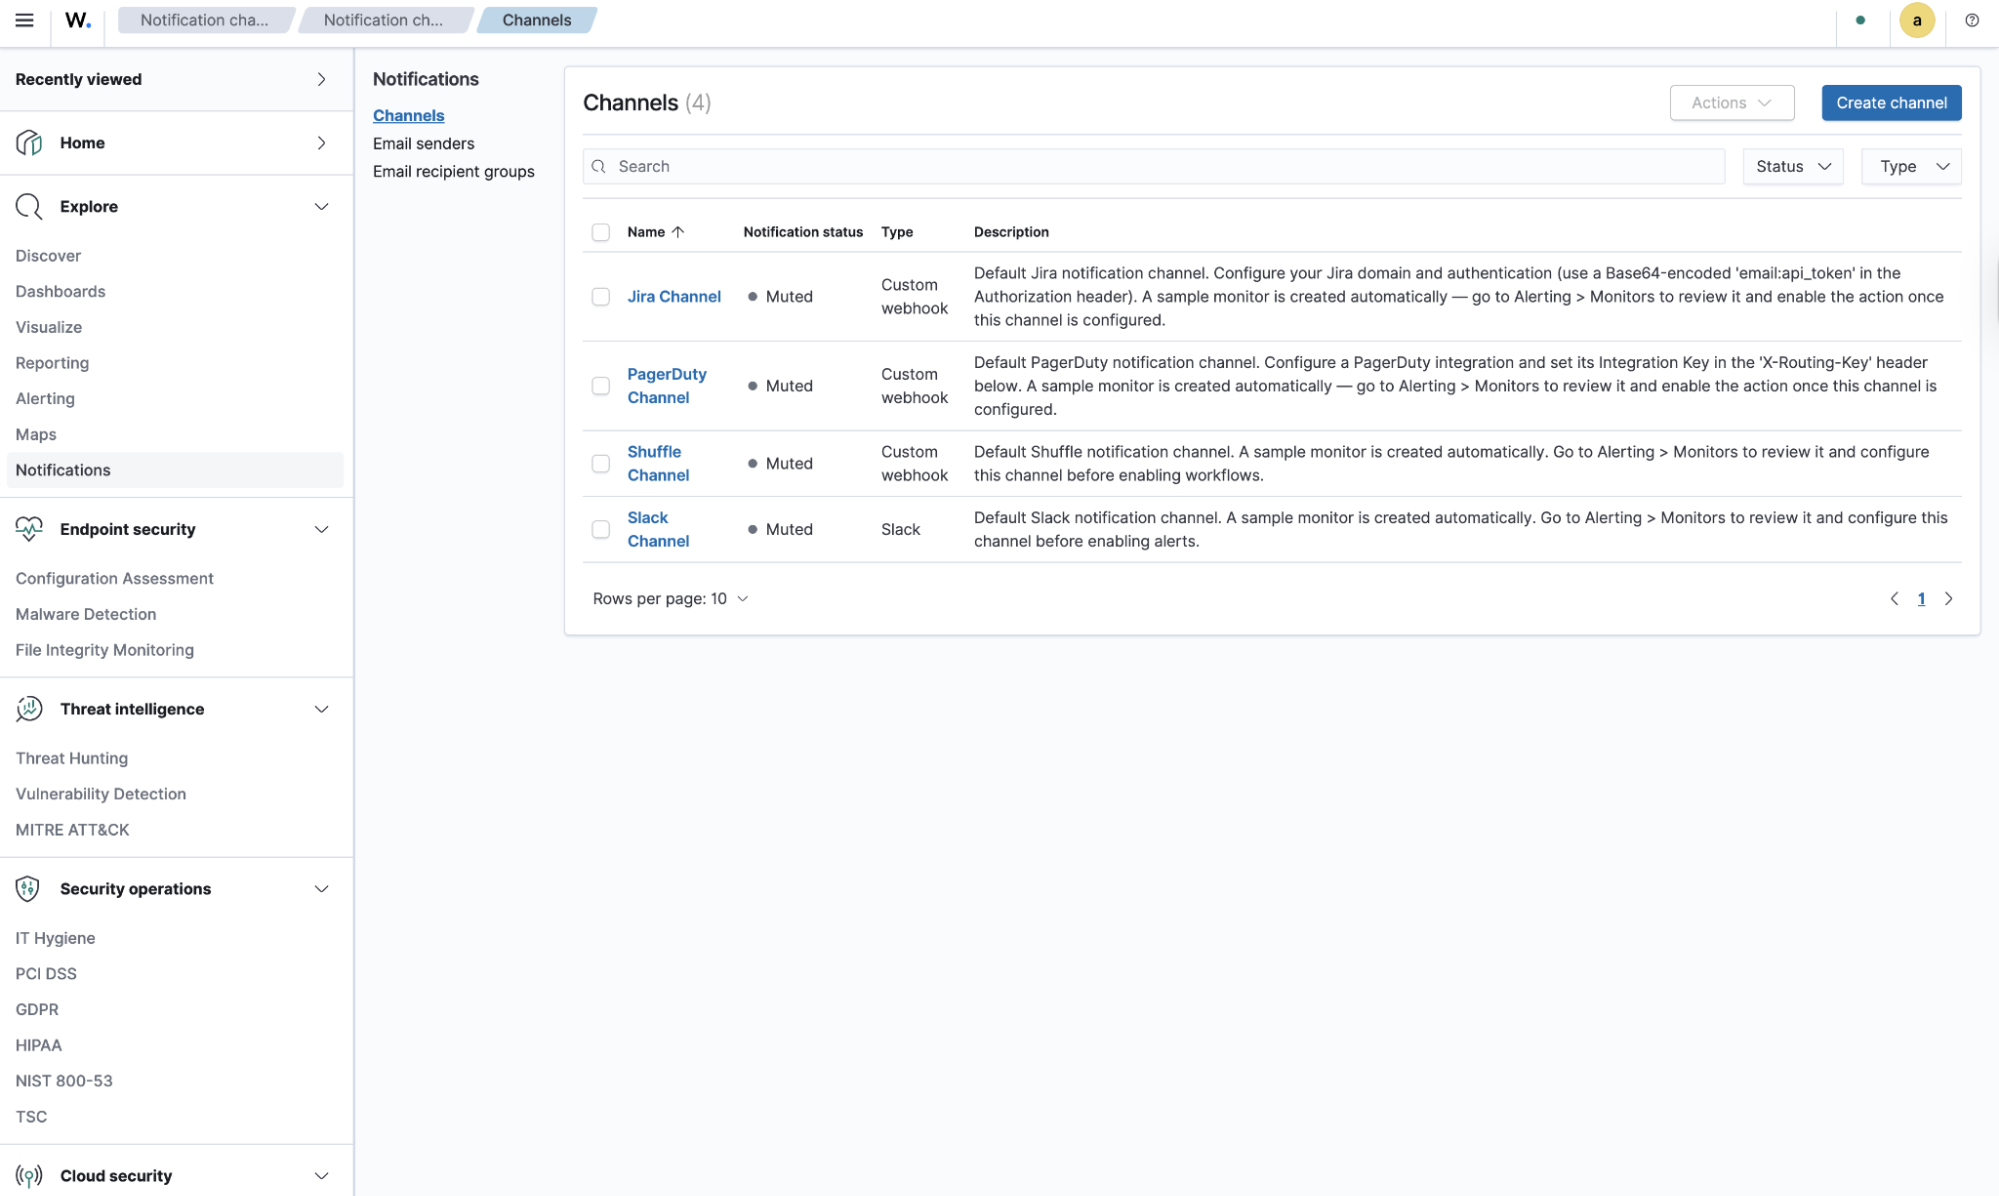Open the user avatar menu
1999x1196 pixels.
[x=1916, y=20]
